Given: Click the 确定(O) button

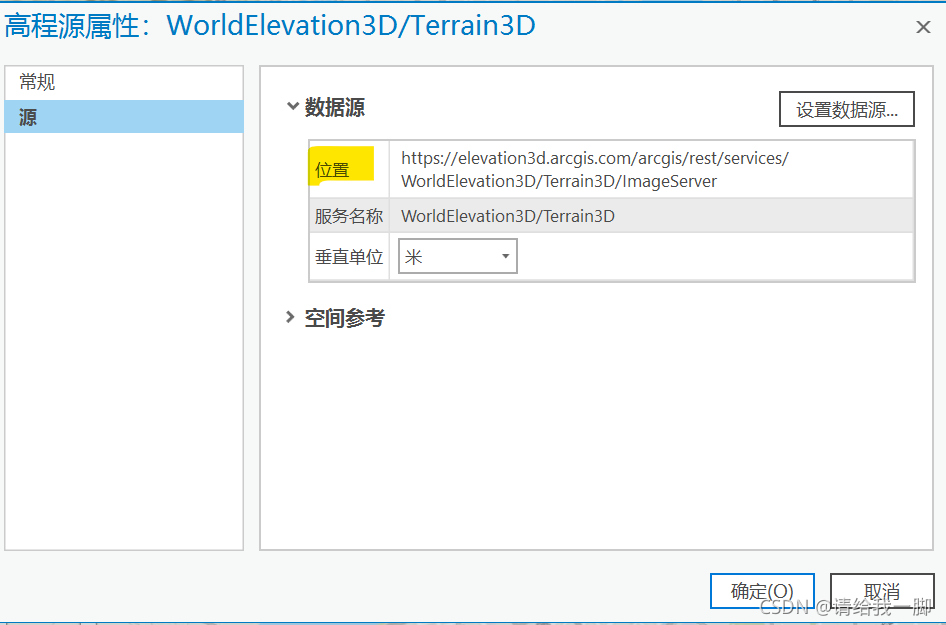Looking at the screenshot, I should 762,591.
